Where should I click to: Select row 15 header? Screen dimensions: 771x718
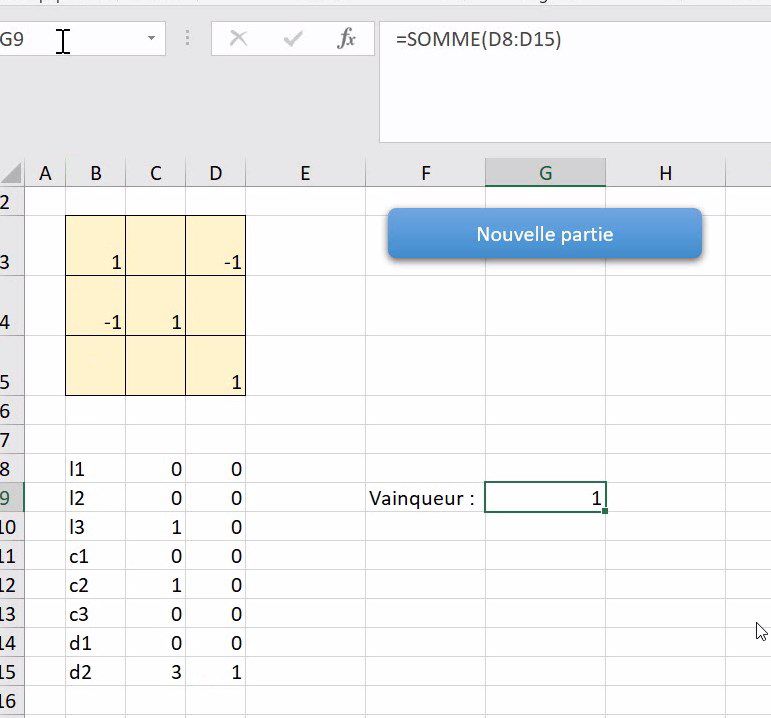click(8, 673)
